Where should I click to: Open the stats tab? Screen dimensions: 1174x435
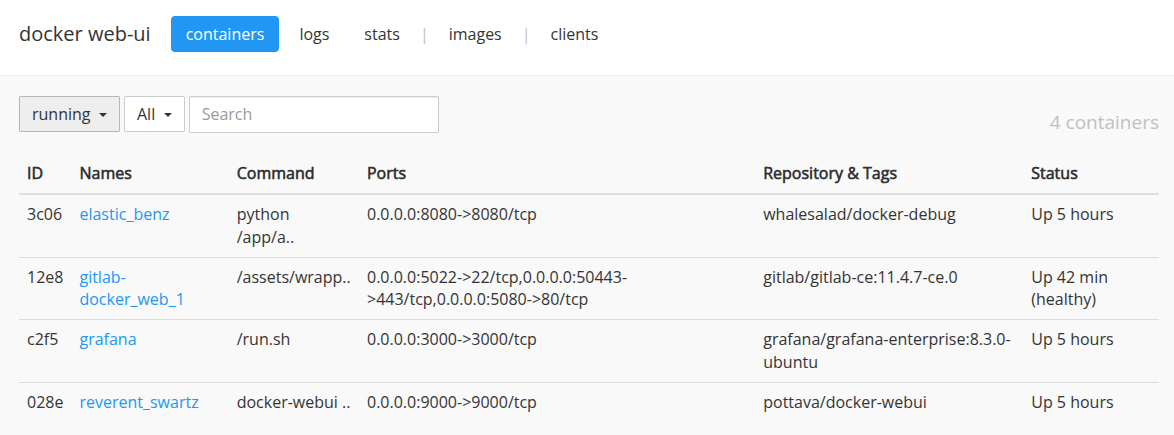382,34
